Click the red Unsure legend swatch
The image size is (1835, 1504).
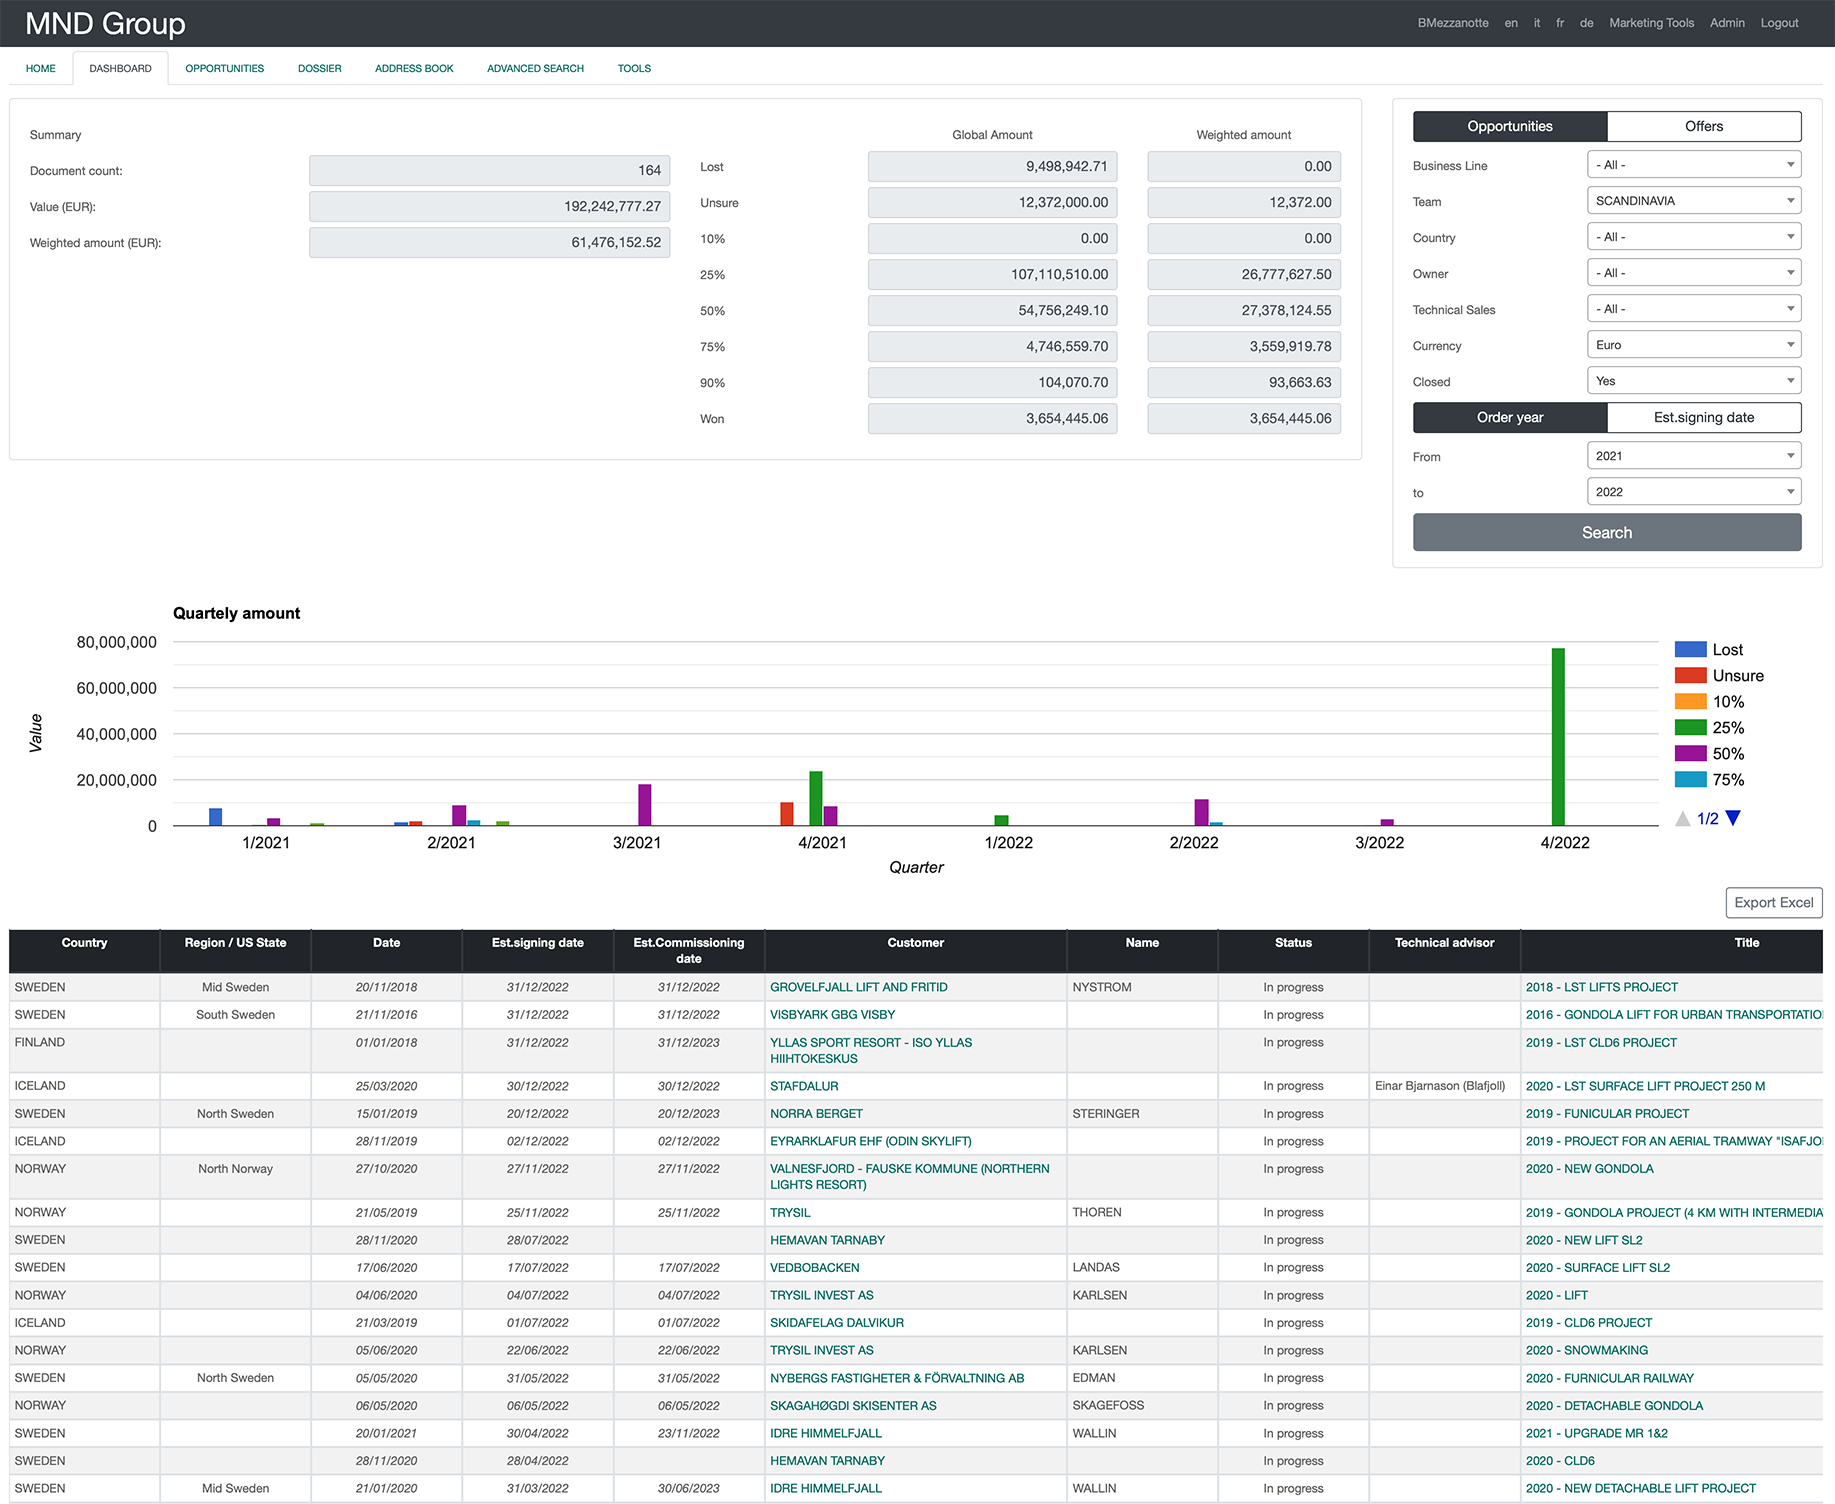pos(1690,675)
